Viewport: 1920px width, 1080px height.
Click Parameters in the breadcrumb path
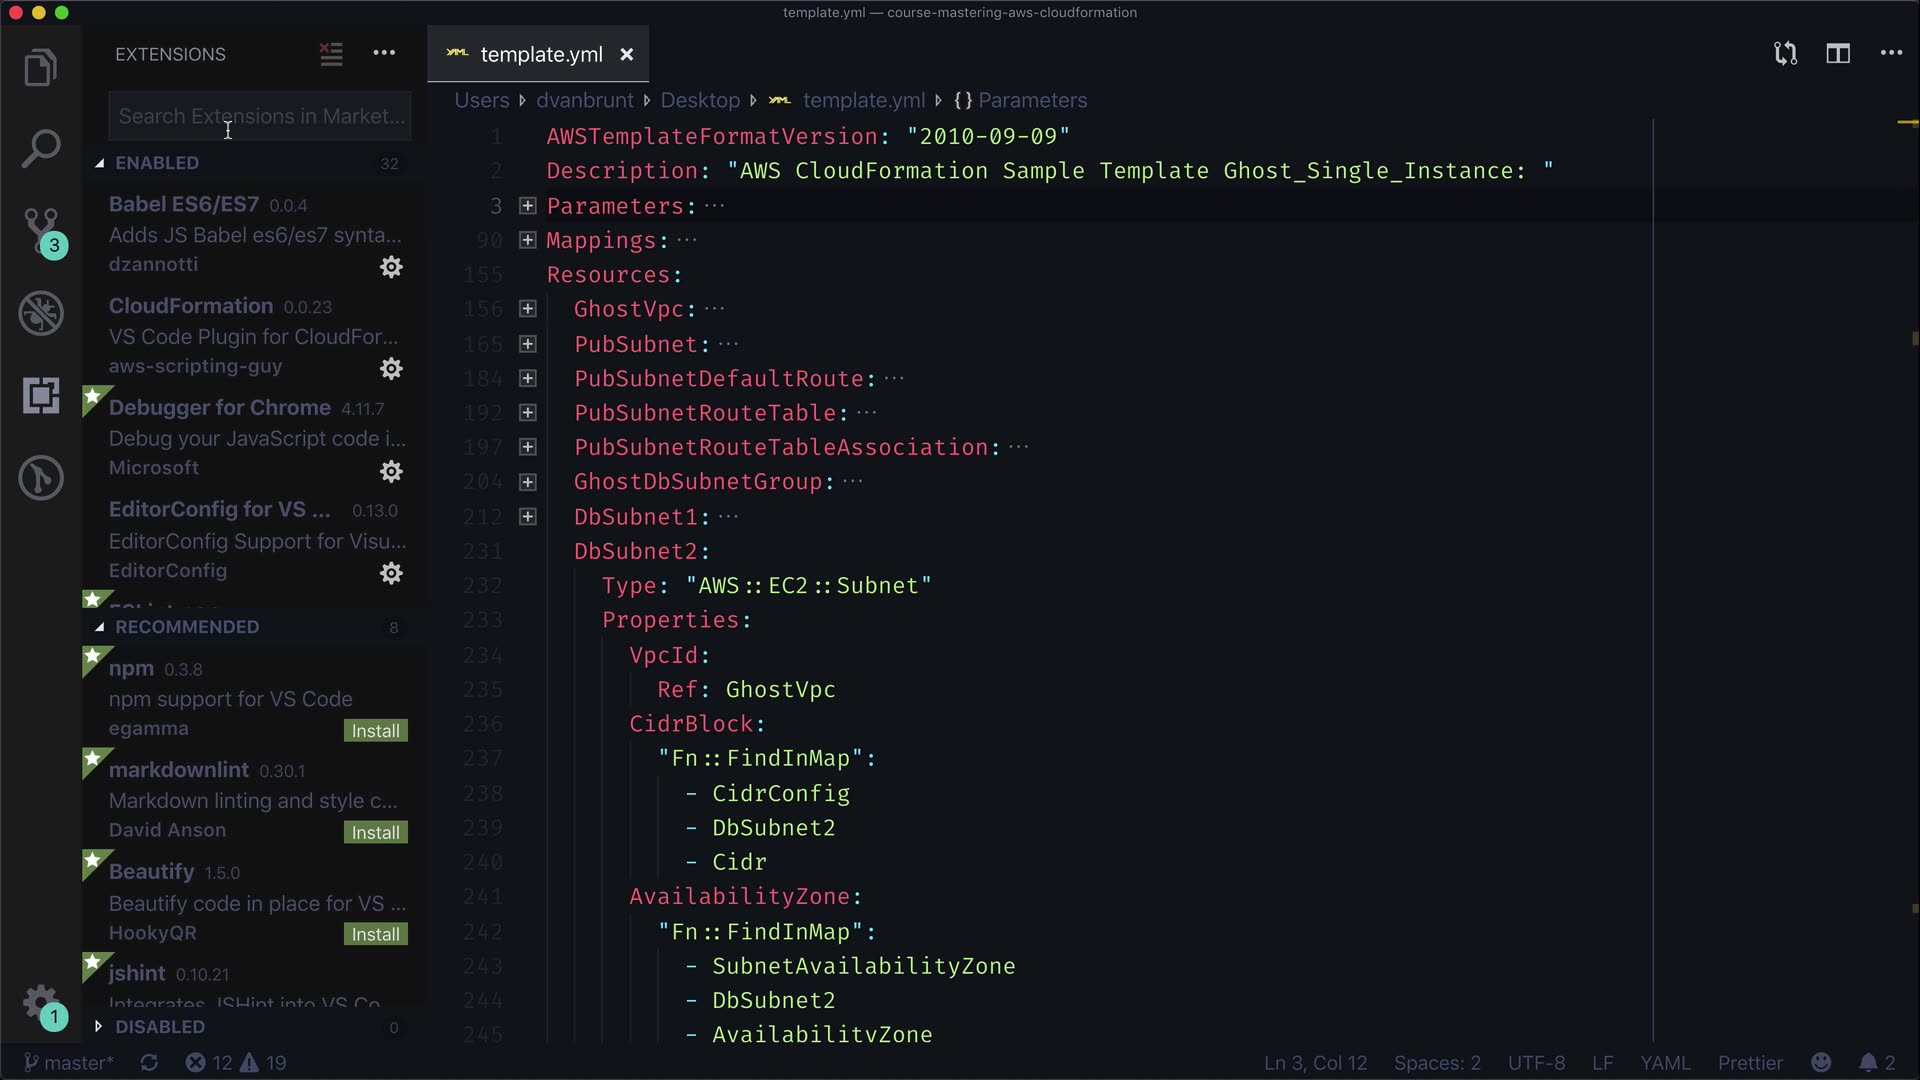[x=1031, y=101]
